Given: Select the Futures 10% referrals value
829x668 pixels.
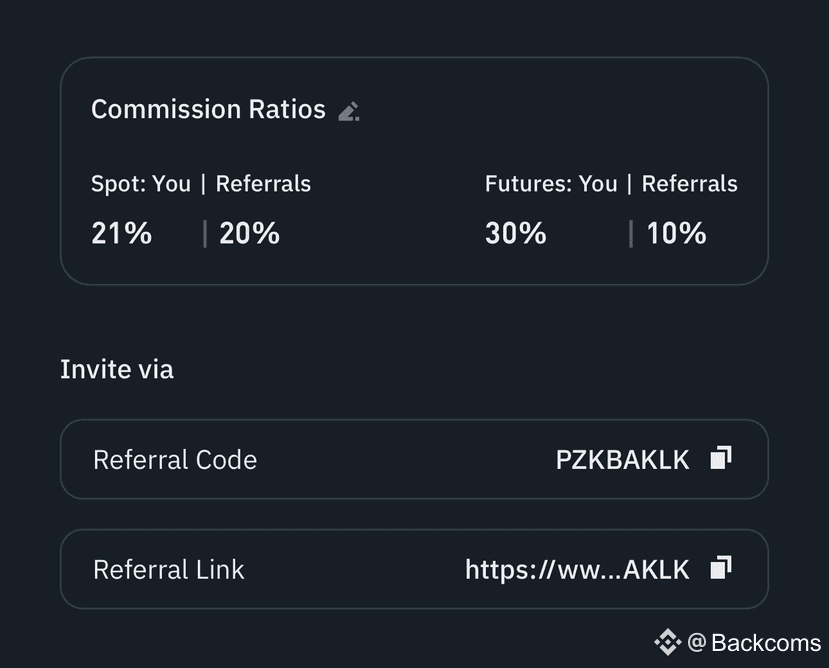Looking at the screenshot, I should (676, 233).
